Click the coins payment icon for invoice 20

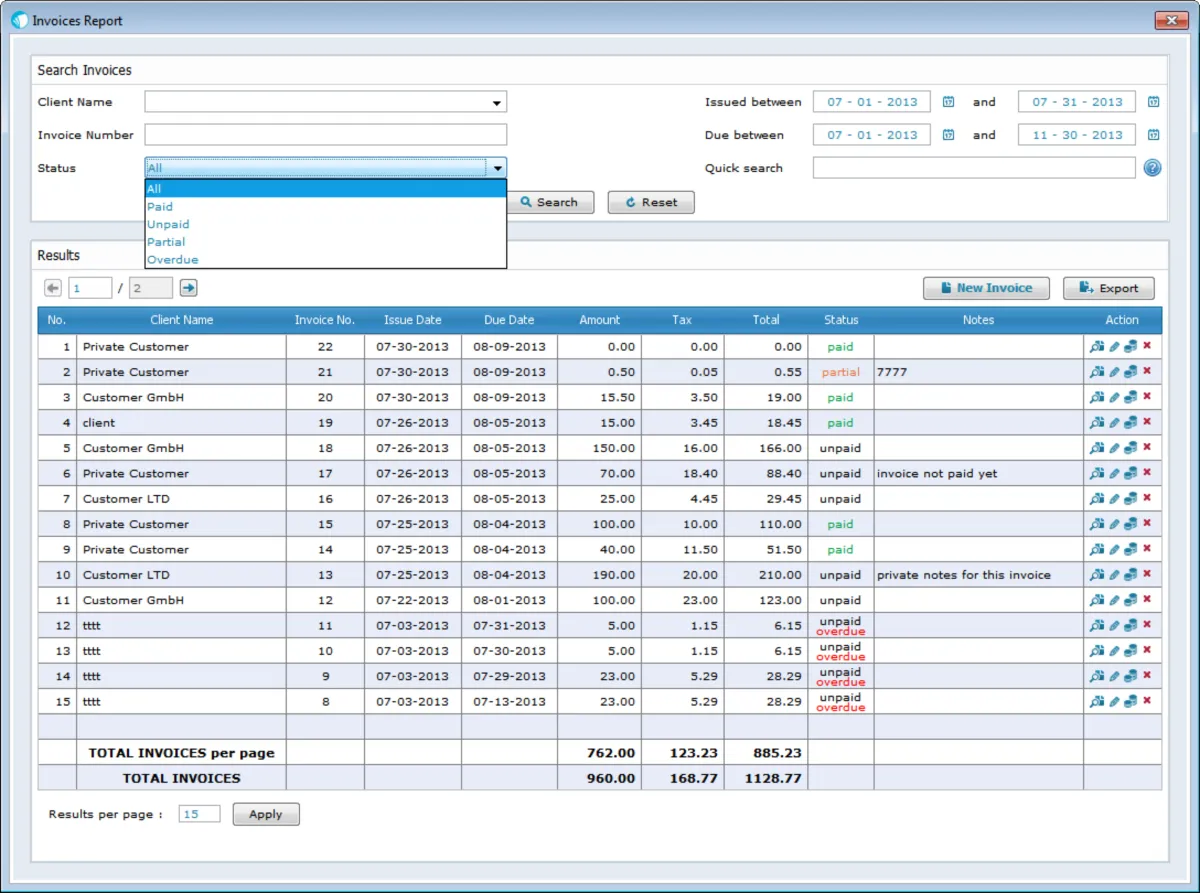[x=1130, y=397]
